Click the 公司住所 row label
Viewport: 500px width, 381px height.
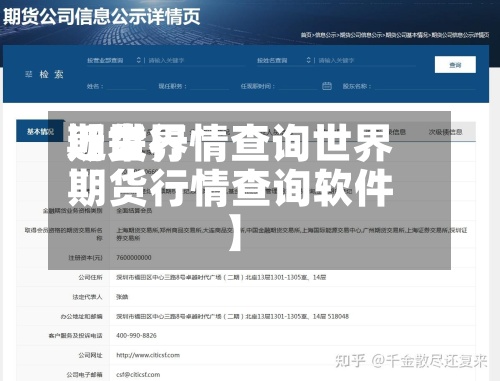point(90,277)
